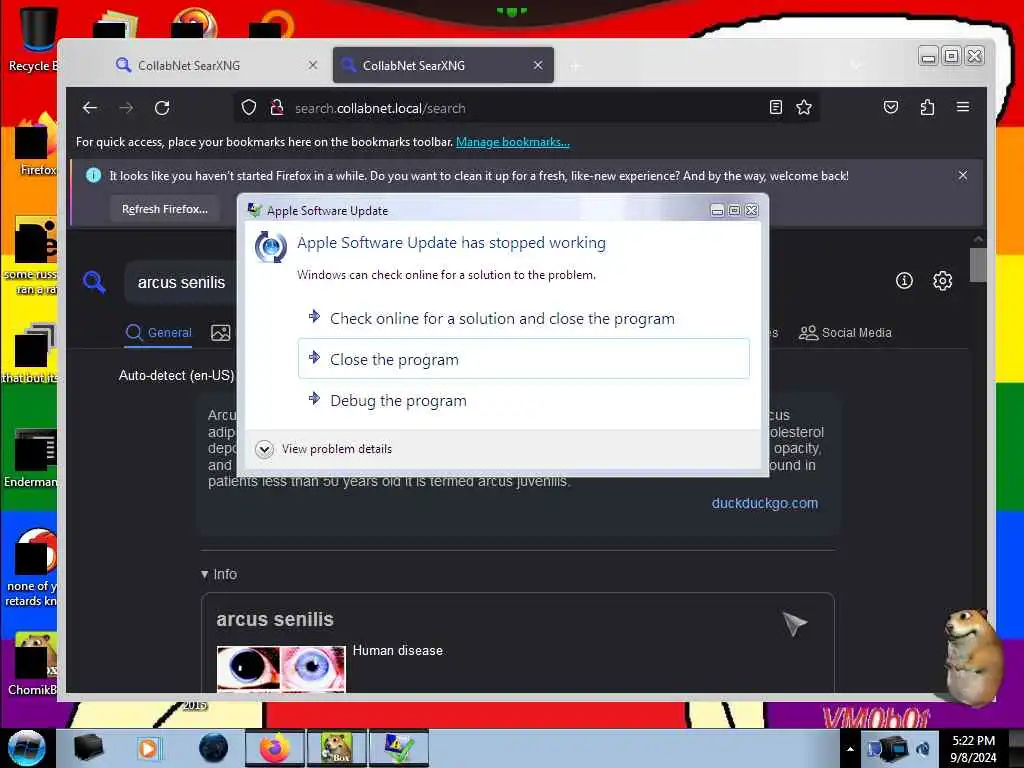Click the Images category icon in SearXNG
Screen dimensions: 1024x768
point(221,332)
